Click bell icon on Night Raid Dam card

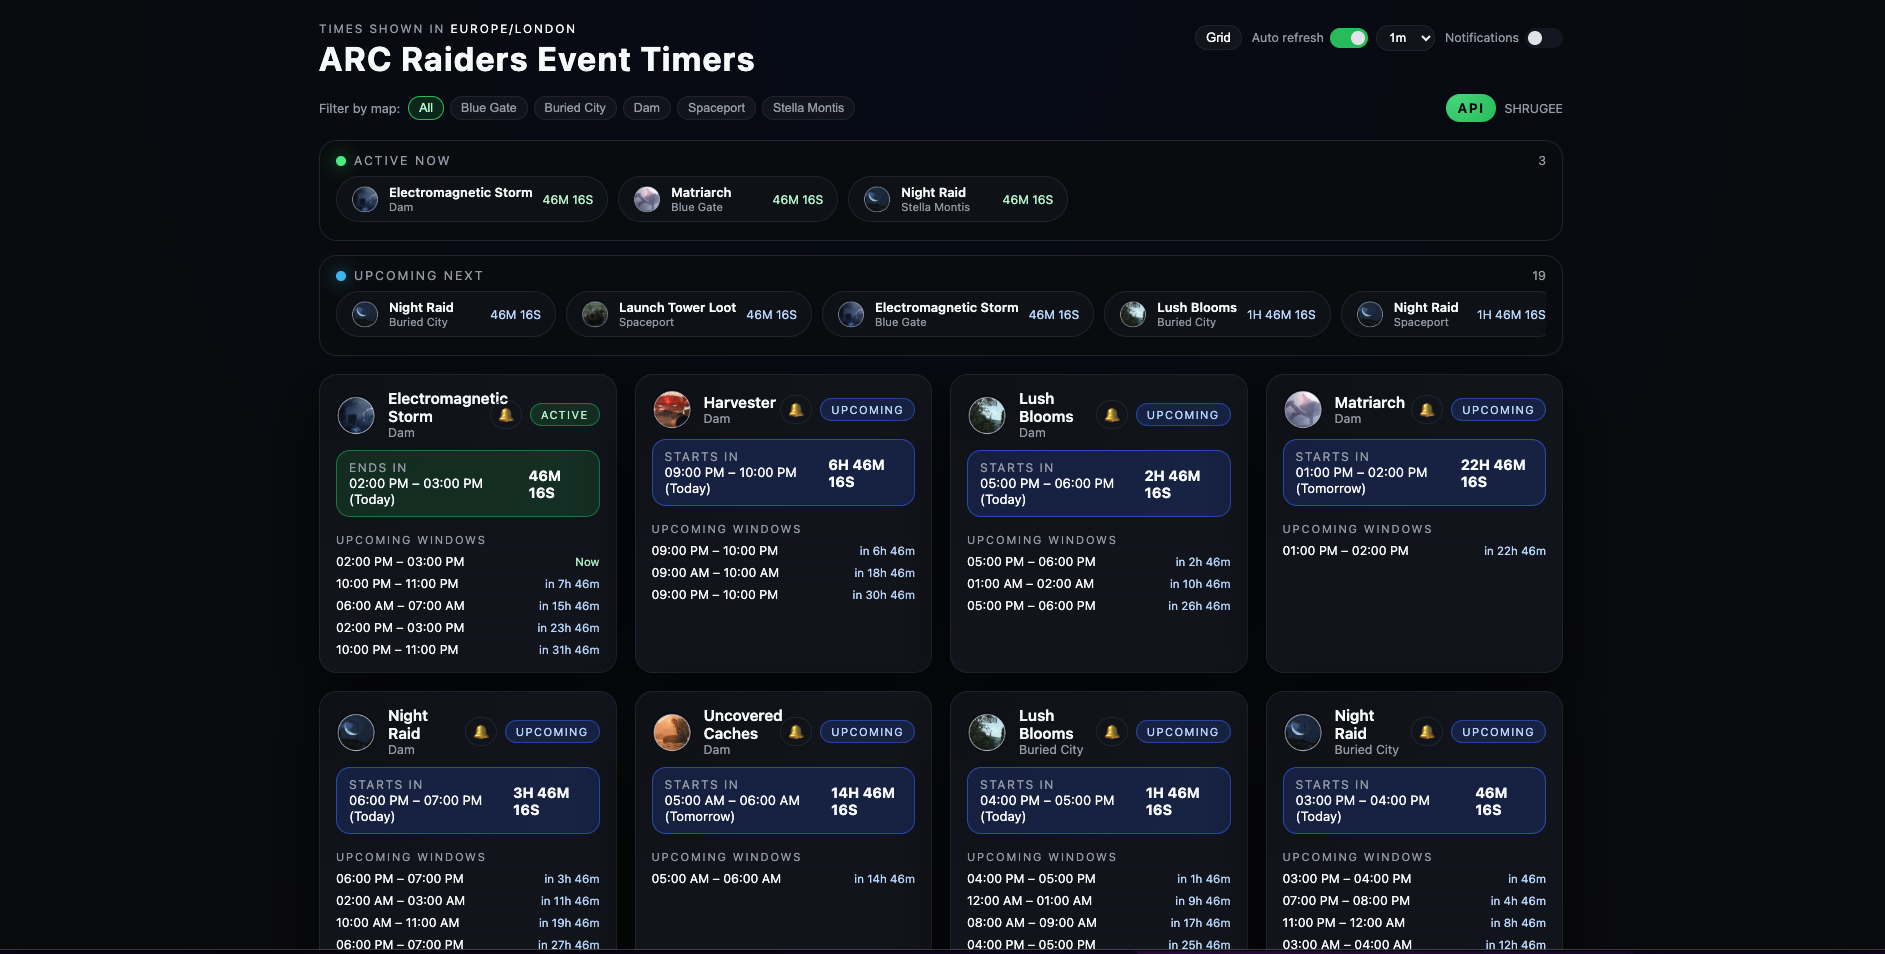(x=481, y=732)
